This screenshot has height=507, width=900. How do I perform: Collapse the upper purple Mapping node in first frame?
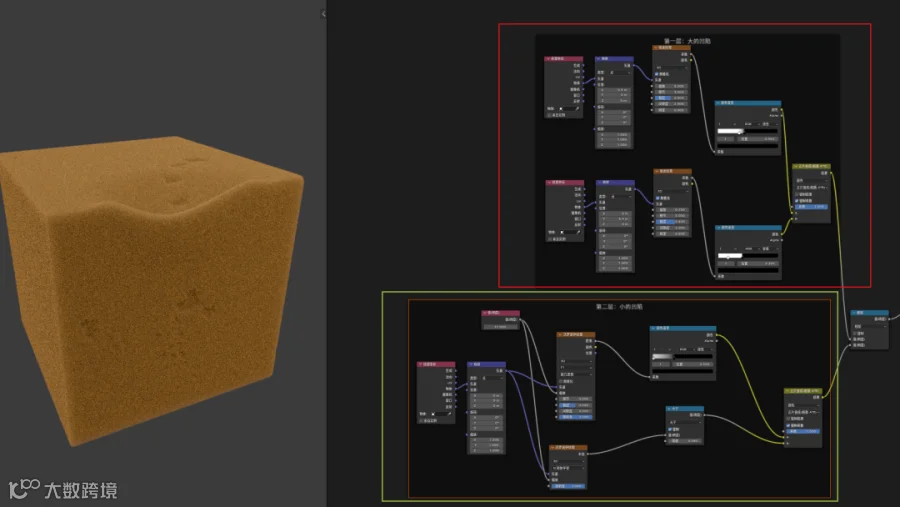click(x=599, y=59)
